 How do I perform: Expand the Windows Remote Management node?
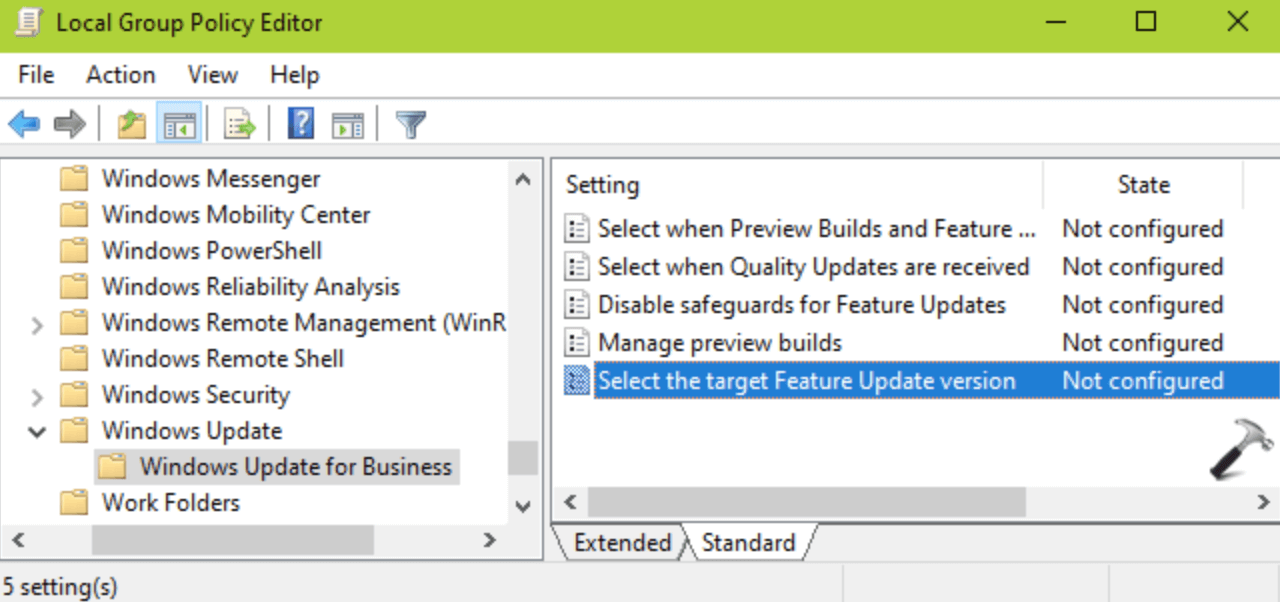(x=37, y=322)
